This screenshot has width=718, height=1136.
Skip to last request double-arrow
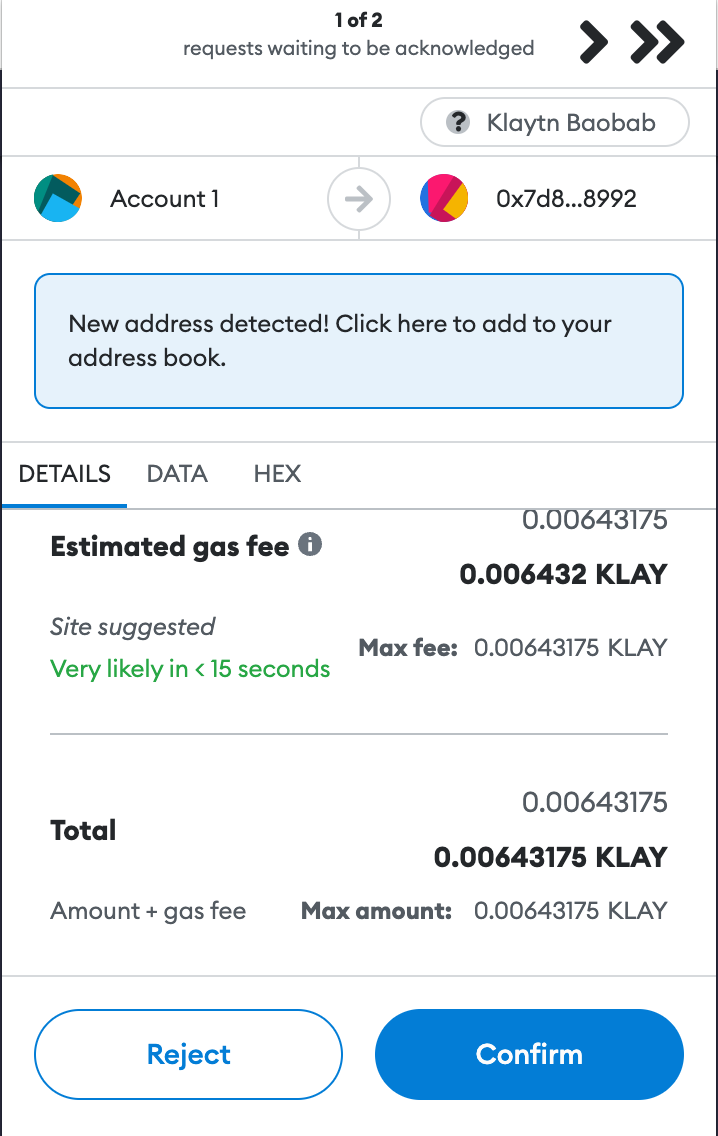[657, 43]
